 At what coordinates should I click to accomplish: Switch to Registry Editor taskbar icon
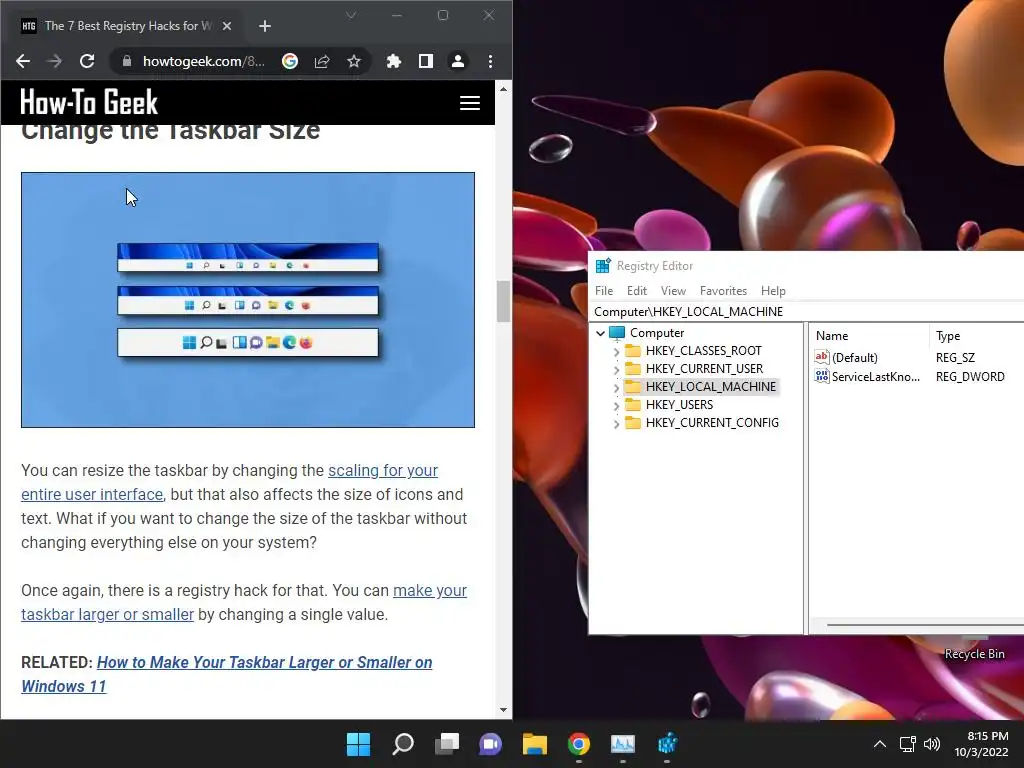coord(667,744)
